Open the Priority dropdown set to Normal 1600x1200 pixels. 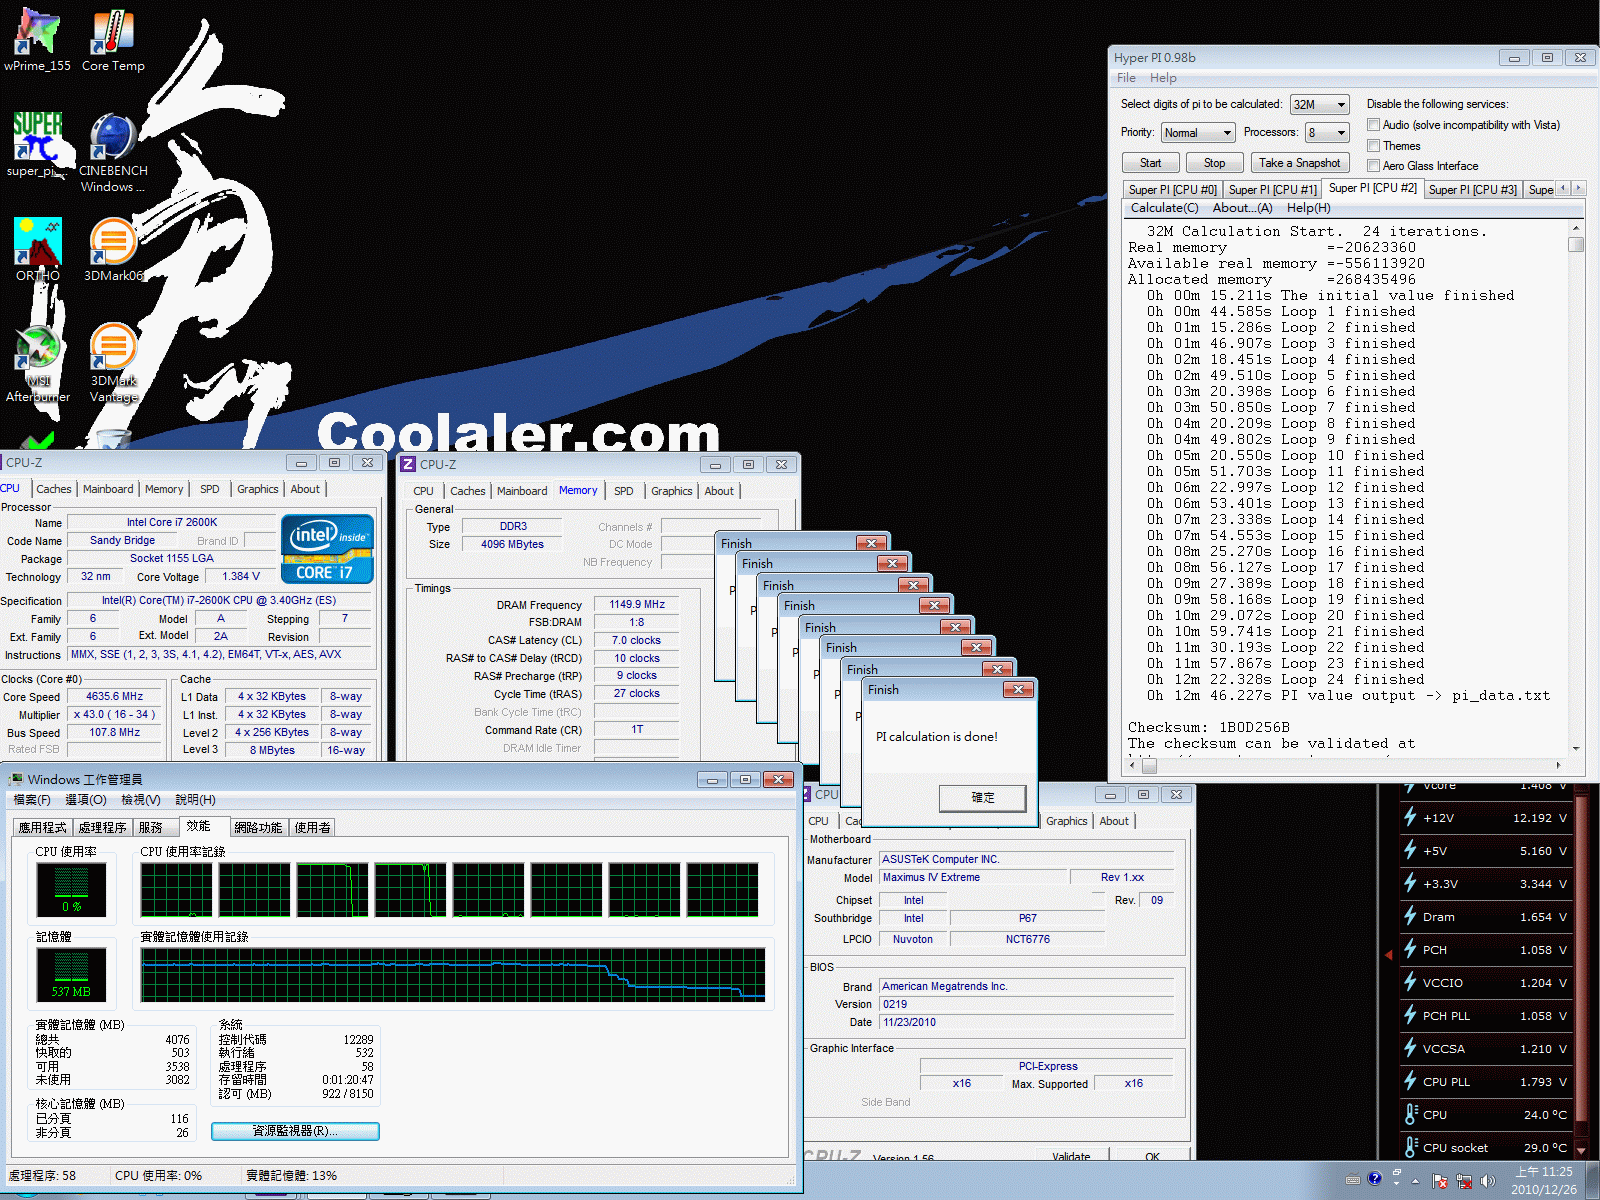coord(1198,133)
